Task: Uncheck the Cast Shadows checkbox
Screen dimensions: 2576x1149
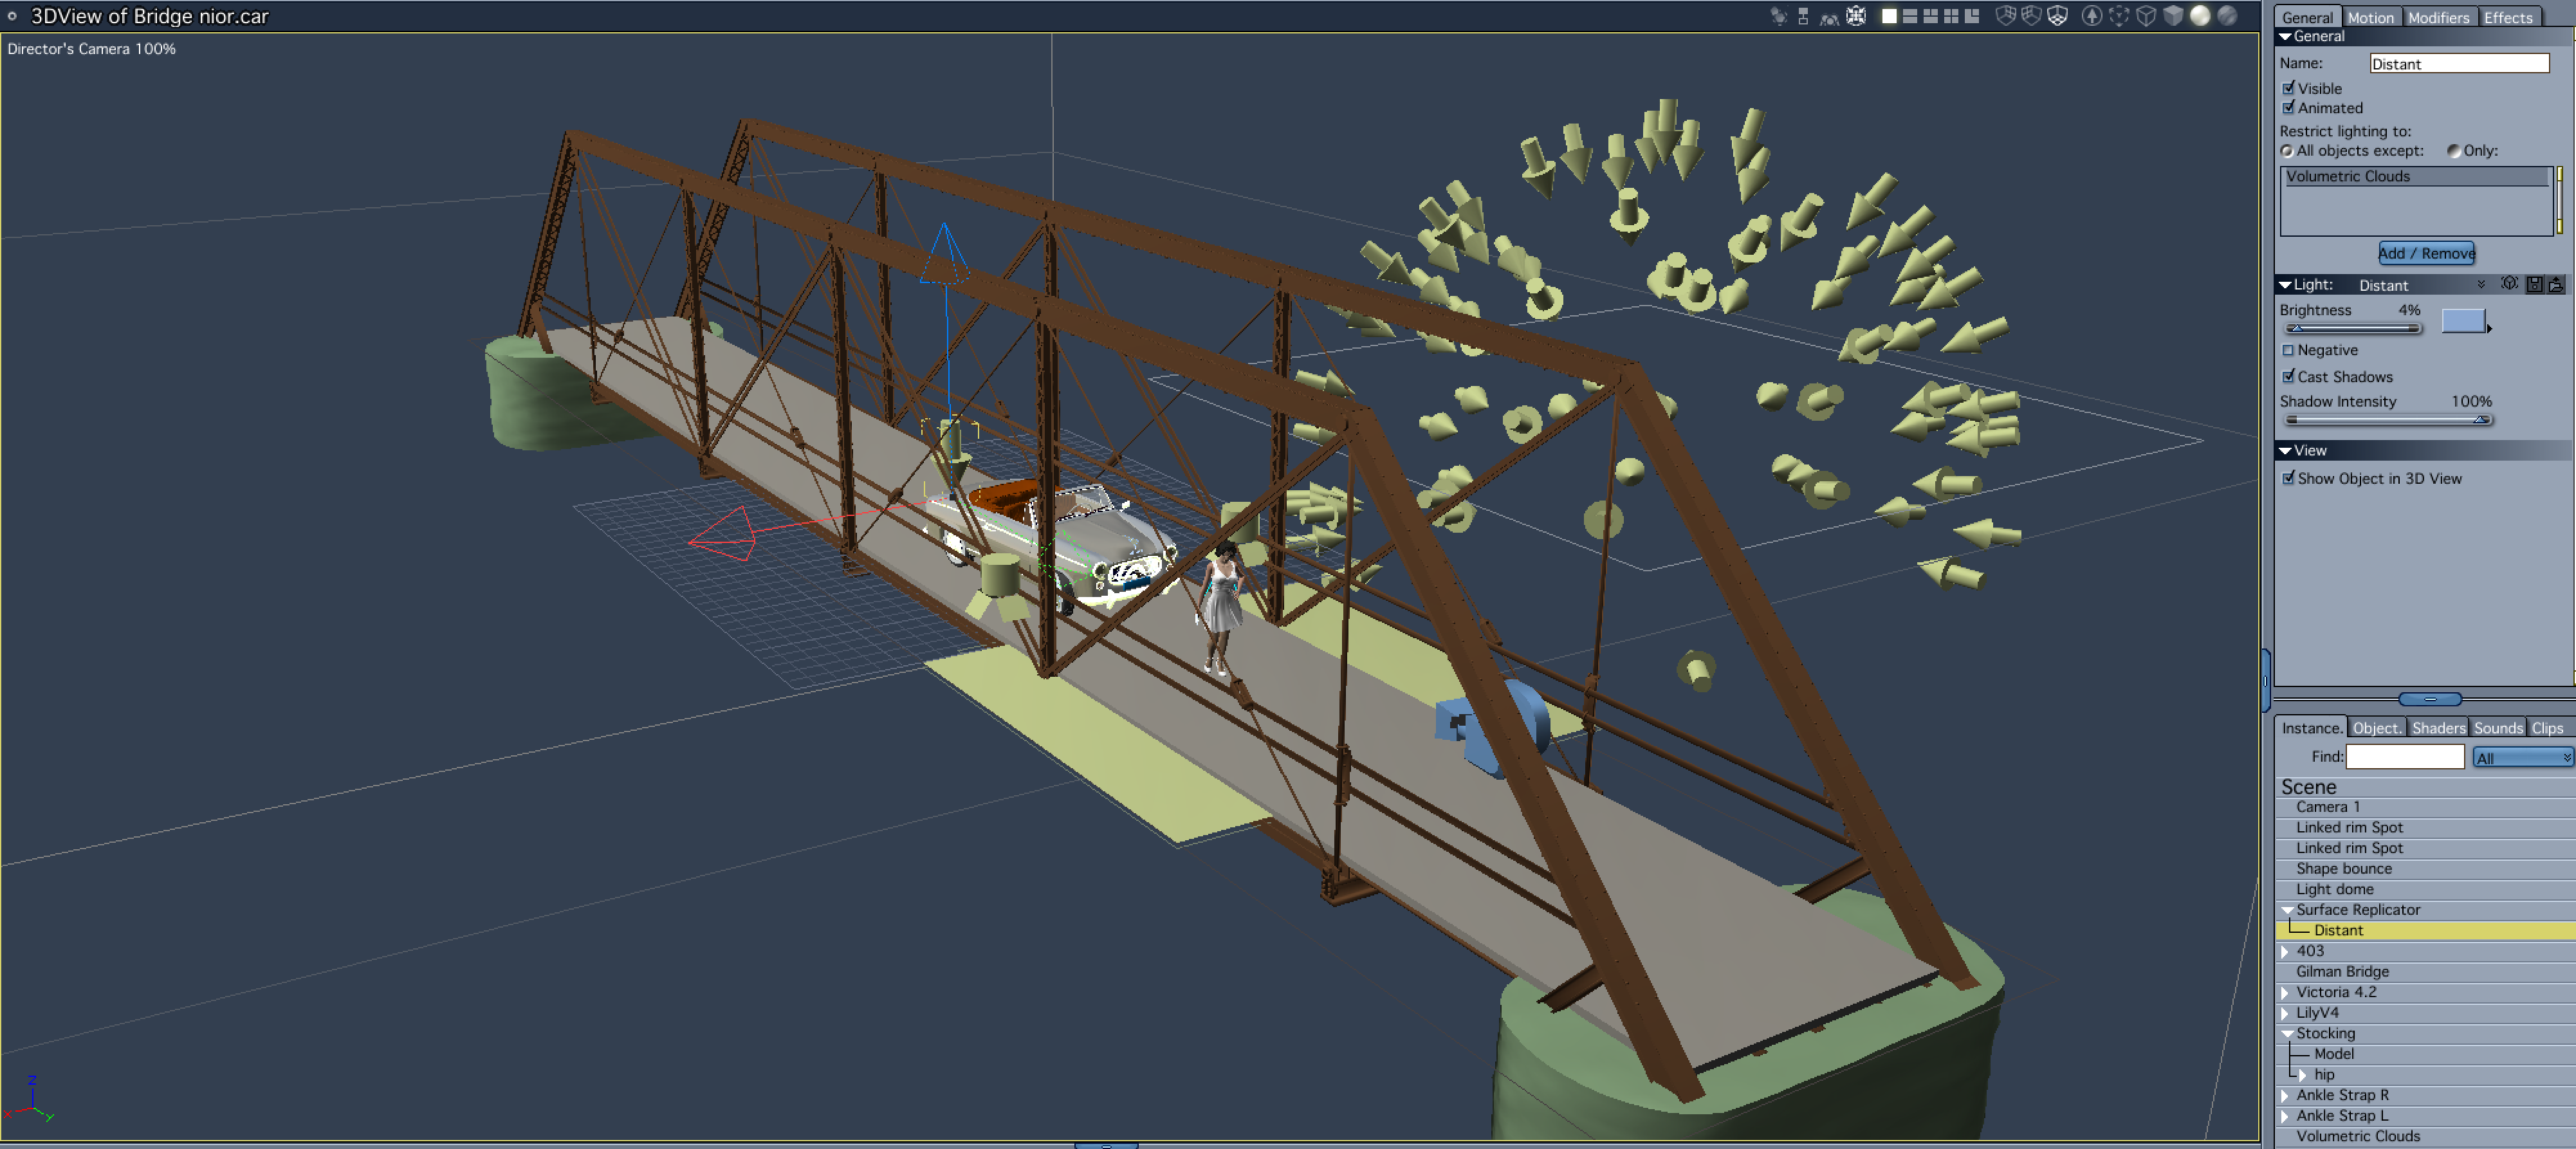Action: point(2288,377)
